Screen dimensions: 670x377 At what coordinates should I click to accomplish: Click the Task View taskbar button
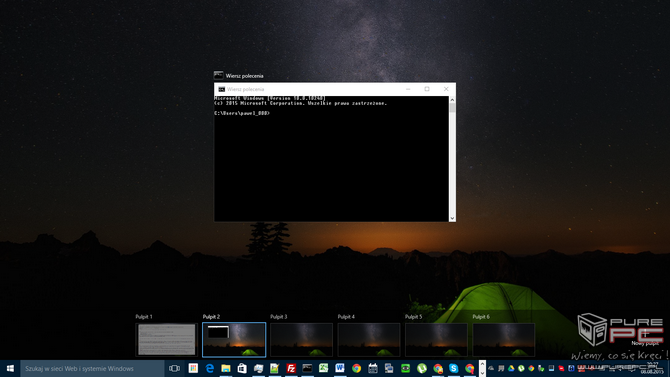click(x=174, y=368)
